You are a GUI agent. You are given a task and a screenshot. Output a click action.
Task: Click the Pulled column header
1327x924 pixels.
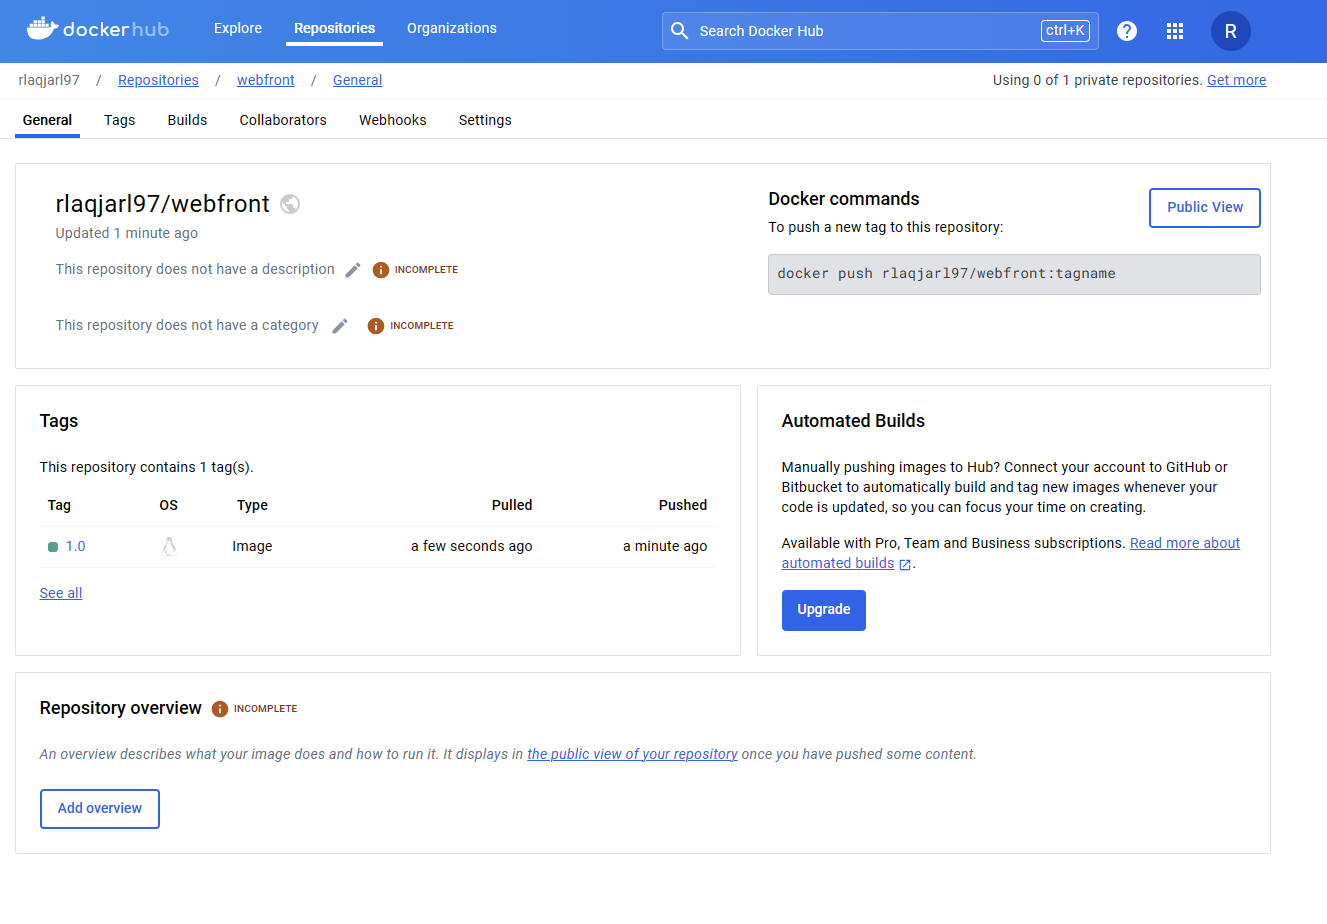512,506
